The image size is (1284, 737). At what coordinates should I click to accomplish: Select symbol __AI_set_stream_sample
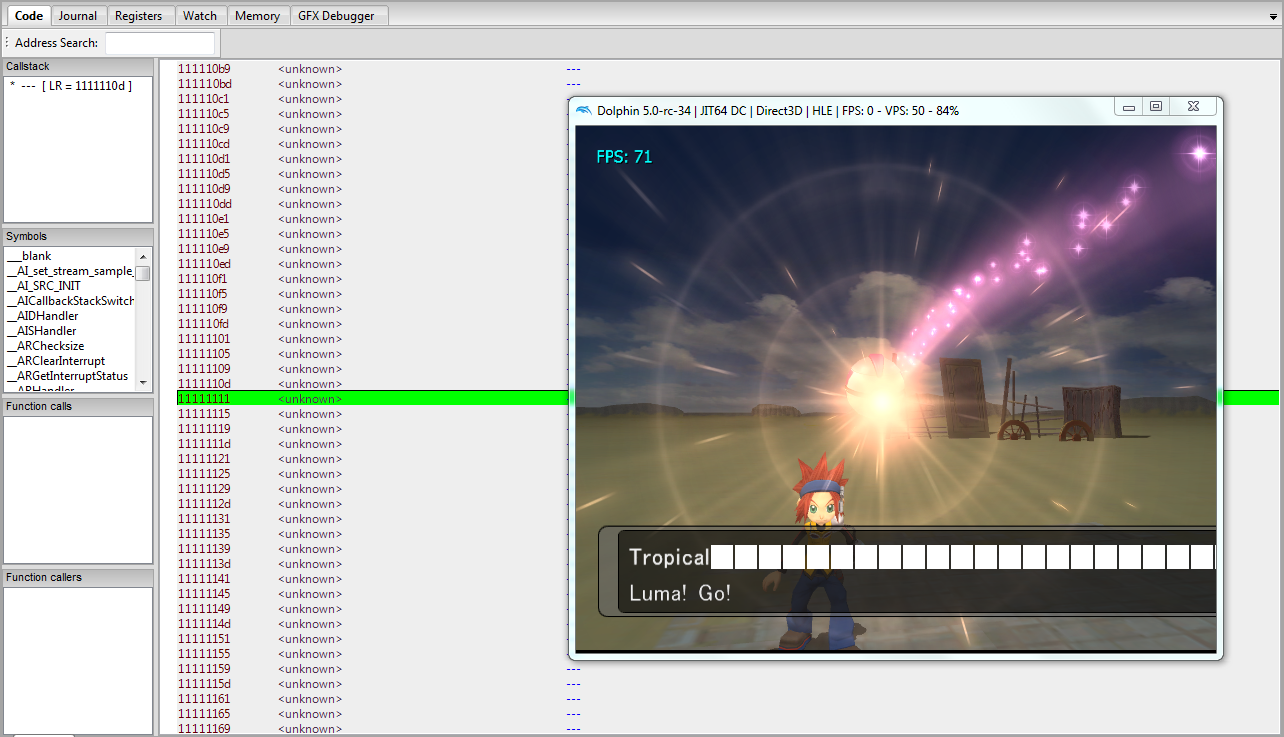[x=70, y=271]
